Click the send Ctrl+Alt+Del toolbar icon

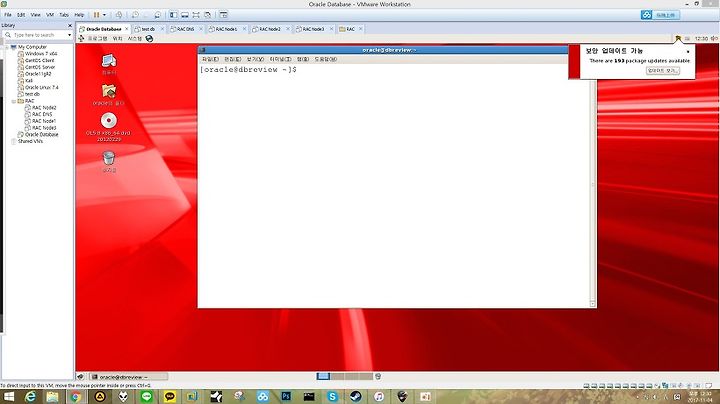[x=119, y=15]
